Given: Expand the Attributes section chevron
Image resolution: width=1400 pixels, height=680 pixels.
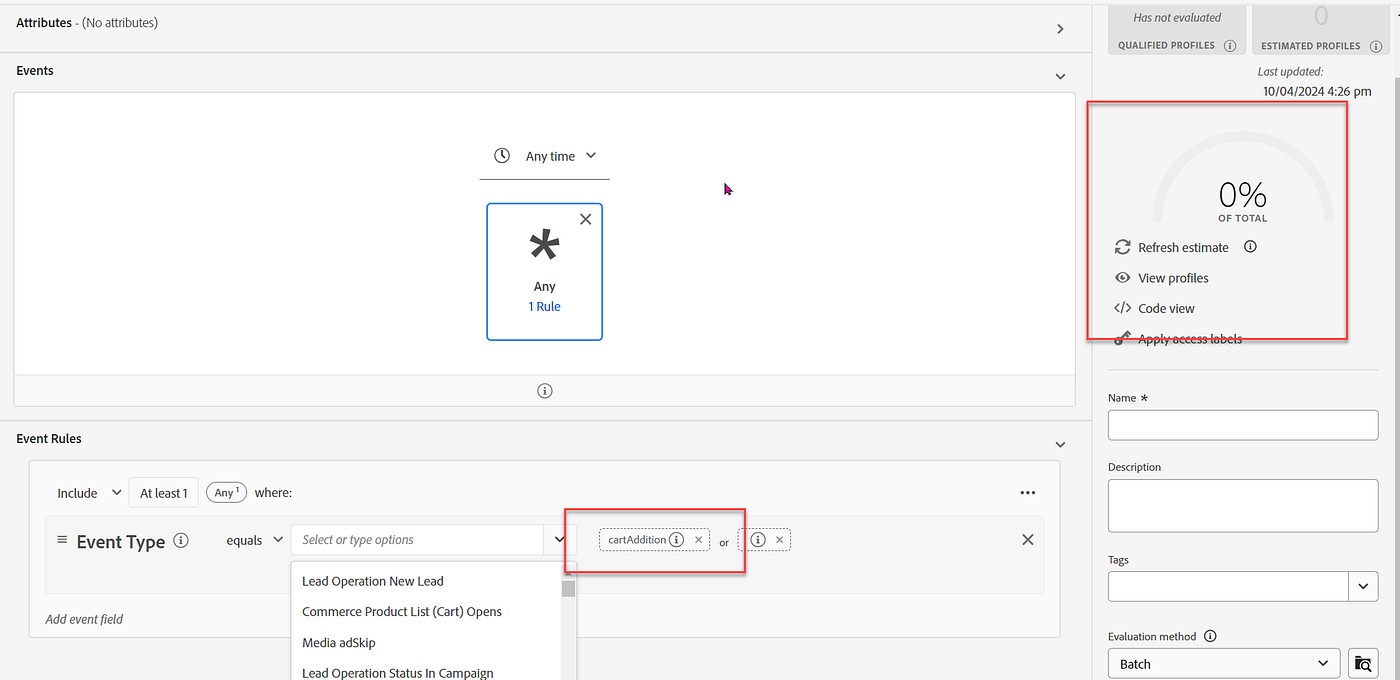Looking at the screenshot, I should 1060,29.
